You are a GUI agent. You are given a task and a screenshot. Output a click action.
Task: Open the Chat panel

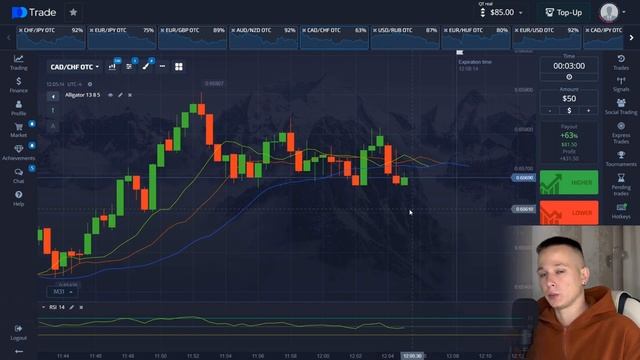click(18, 176)
